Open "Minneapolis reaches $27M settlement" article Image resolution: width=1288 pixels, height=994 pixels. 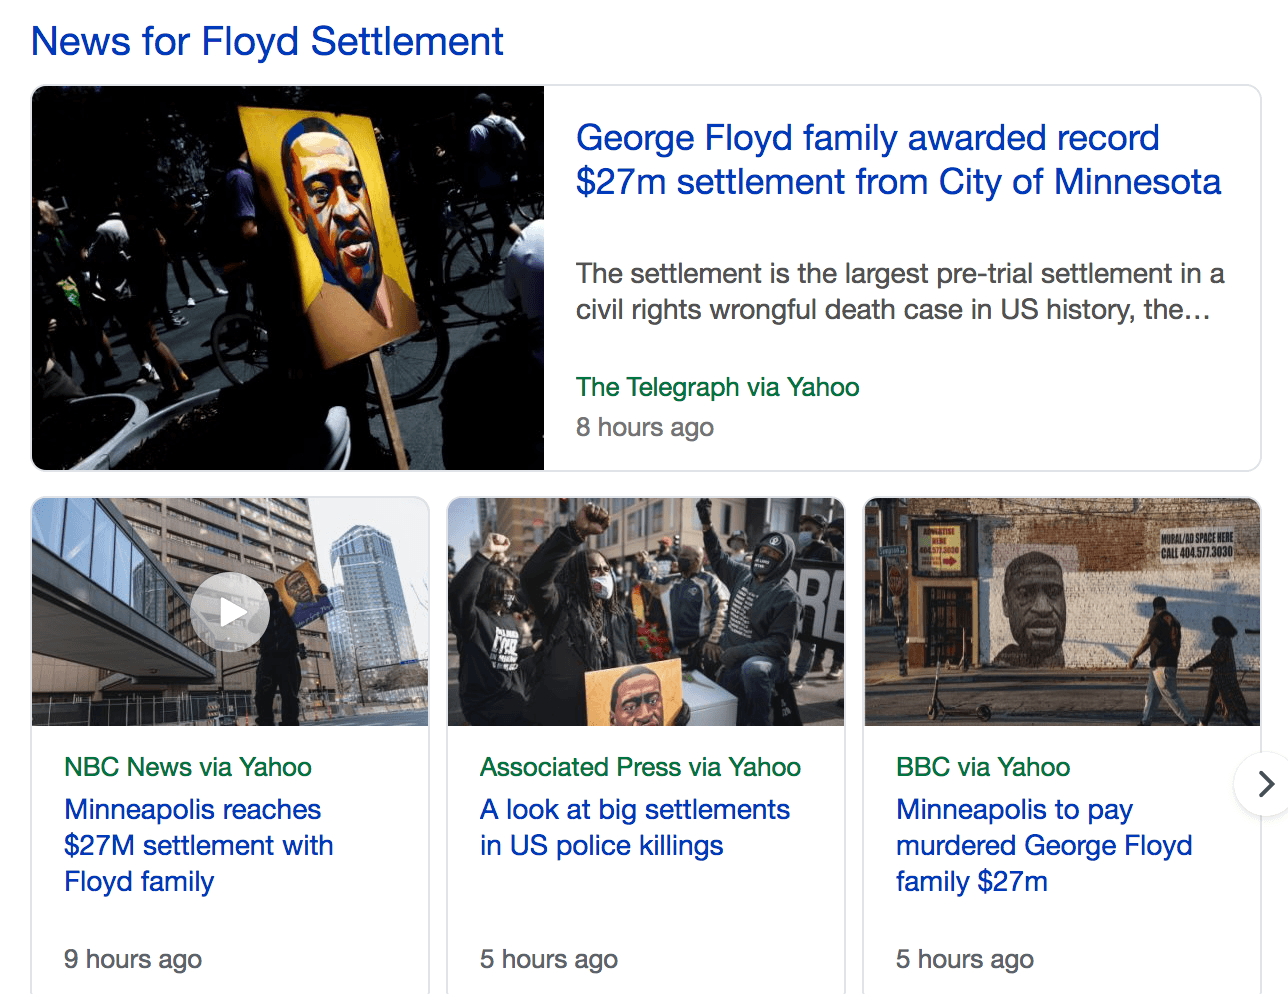coord(198,845)
